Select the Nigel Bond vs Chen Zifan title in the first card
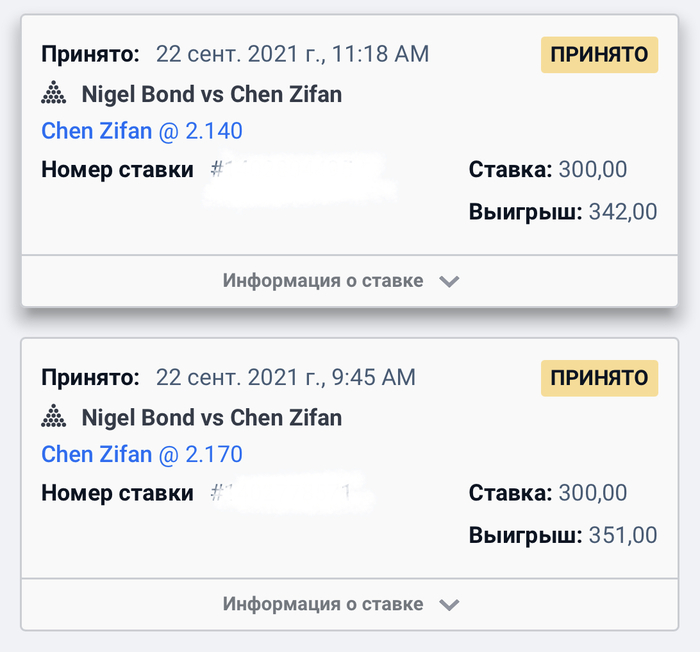The image size is (700, 652). [211, 95]
